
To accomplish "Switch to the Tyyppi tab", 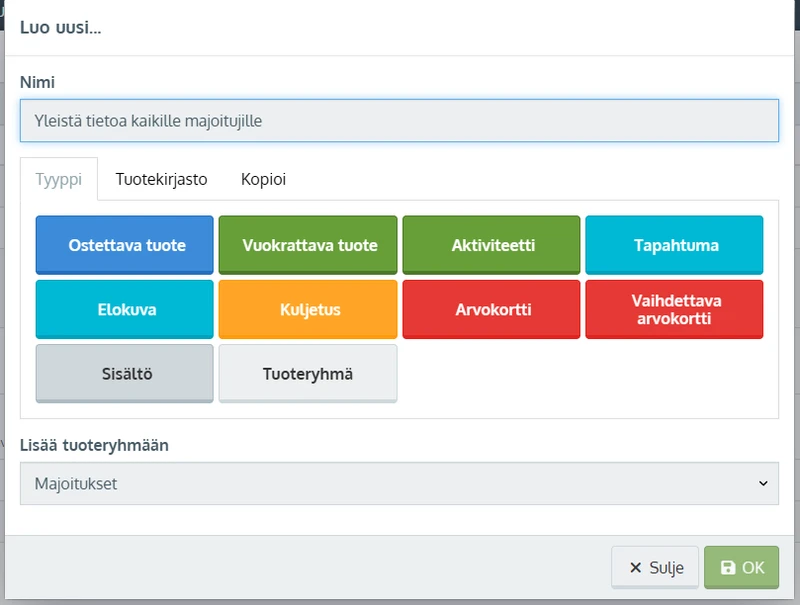I will 59,179.
